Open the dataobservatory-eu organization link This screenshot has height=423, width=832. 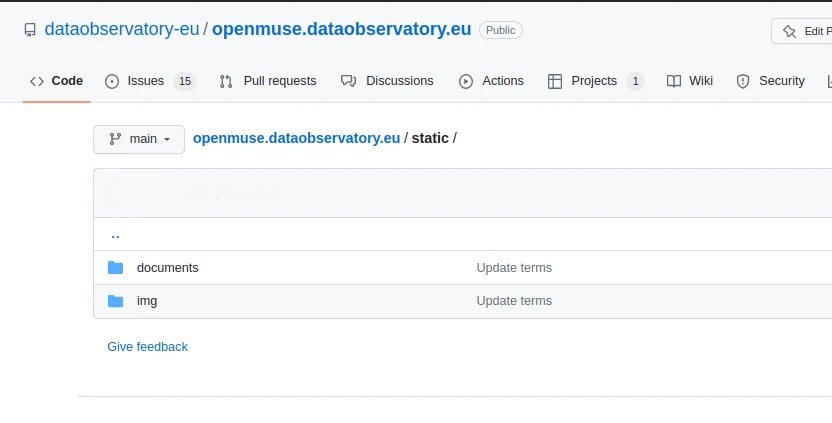[122, 29]
